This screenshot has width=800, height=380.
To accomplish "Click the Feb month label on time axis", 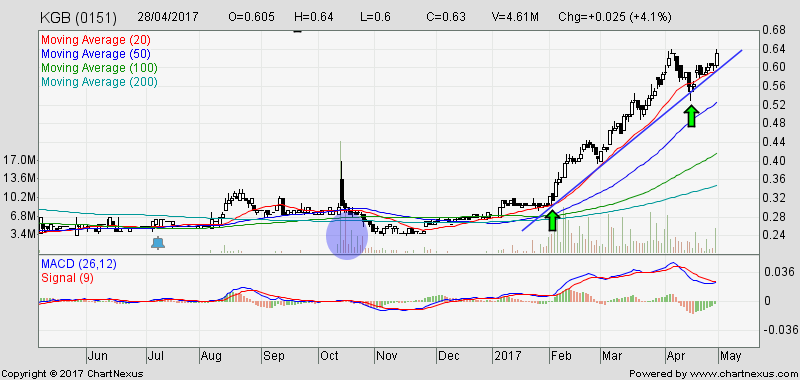I will [561, 356].
